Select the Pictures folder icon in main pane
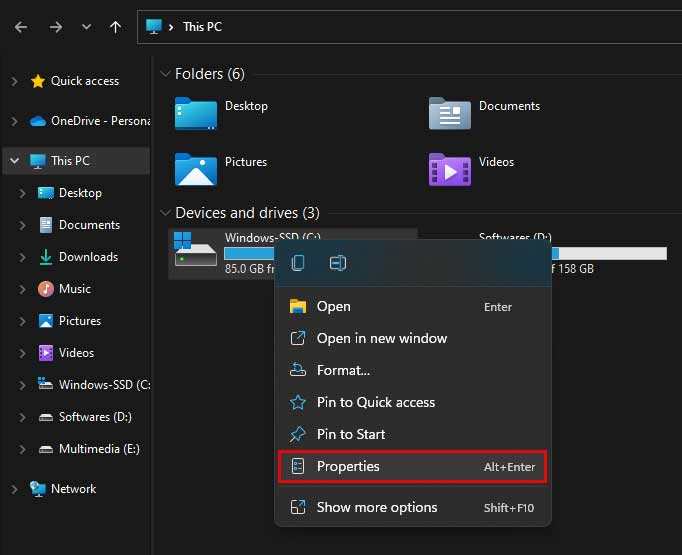This screenshot has height=555, width=682. pyautogui.click(x=196, y=170)
